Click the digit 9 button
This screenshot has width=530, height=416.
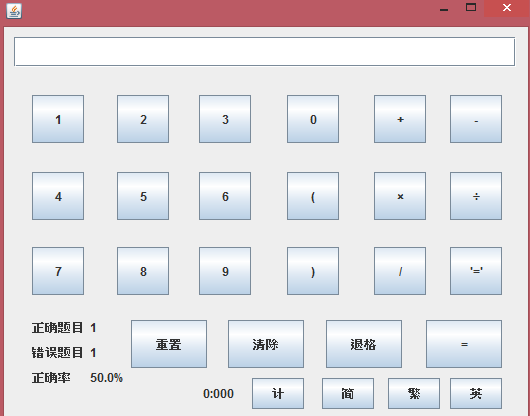pyautogui.click(x=225, y=271)
